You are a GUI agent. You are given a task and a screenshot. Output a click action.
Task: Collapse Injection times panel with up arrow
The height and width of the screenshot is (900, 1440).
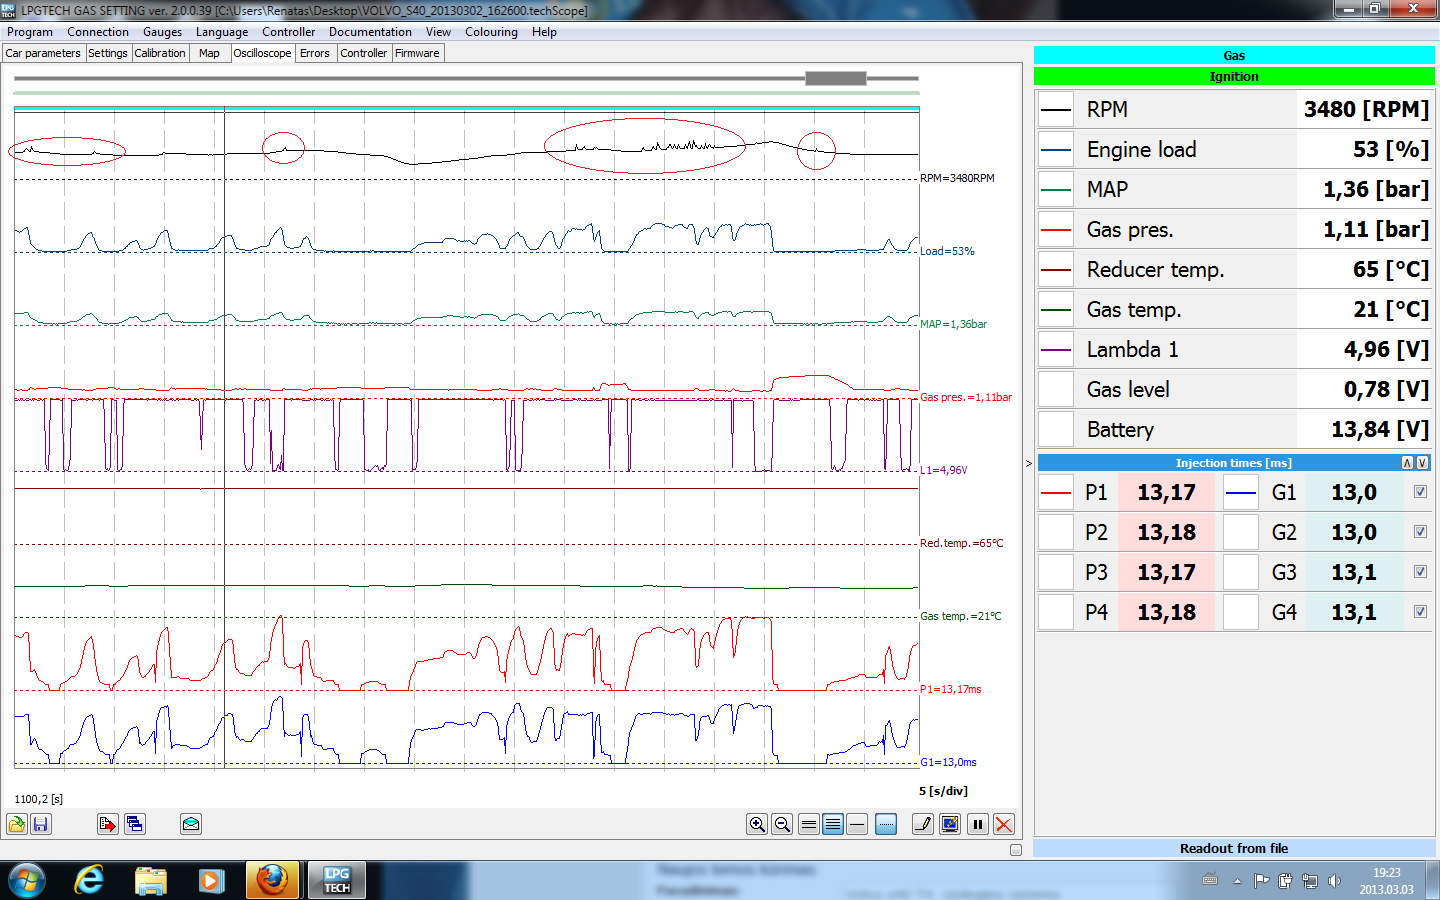tap(1407, 463)
